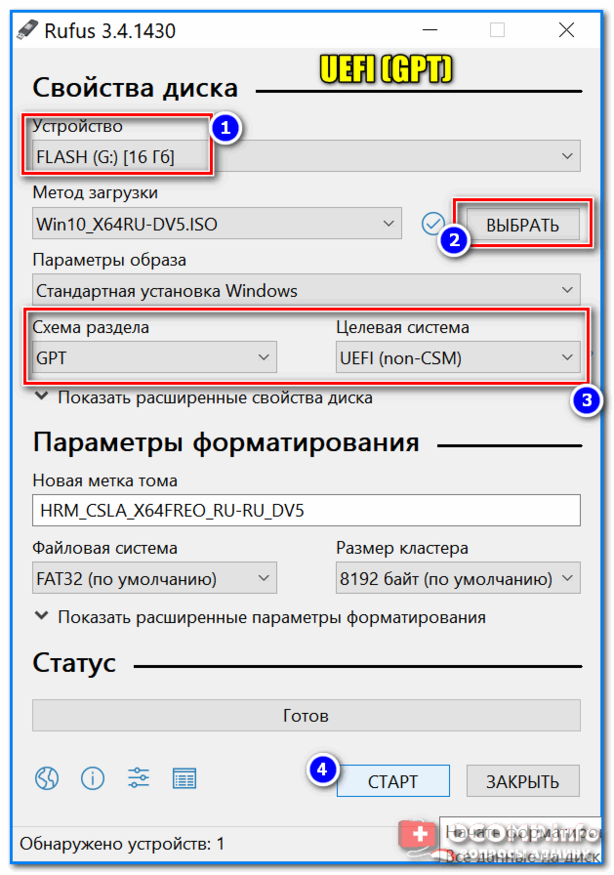Click the ЗАКРЫТЬ button
This screenshot has width=614, height=875.
(522, 781)
